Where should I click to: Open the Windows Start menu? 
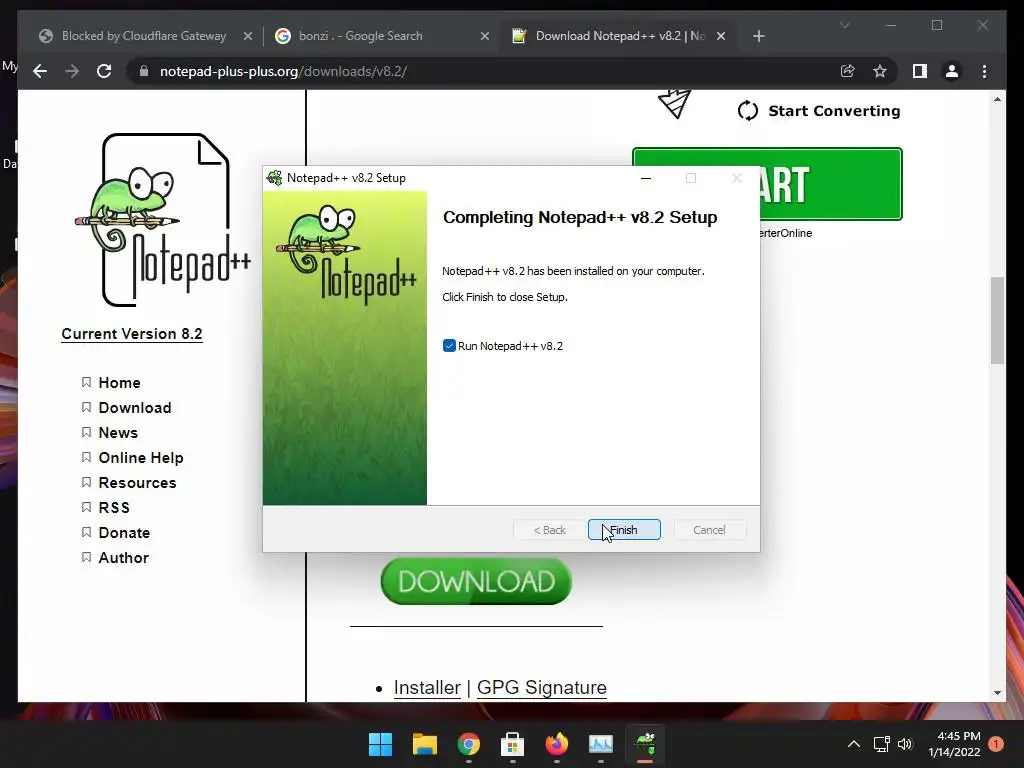pyautogui.click(x=380, y=744)
